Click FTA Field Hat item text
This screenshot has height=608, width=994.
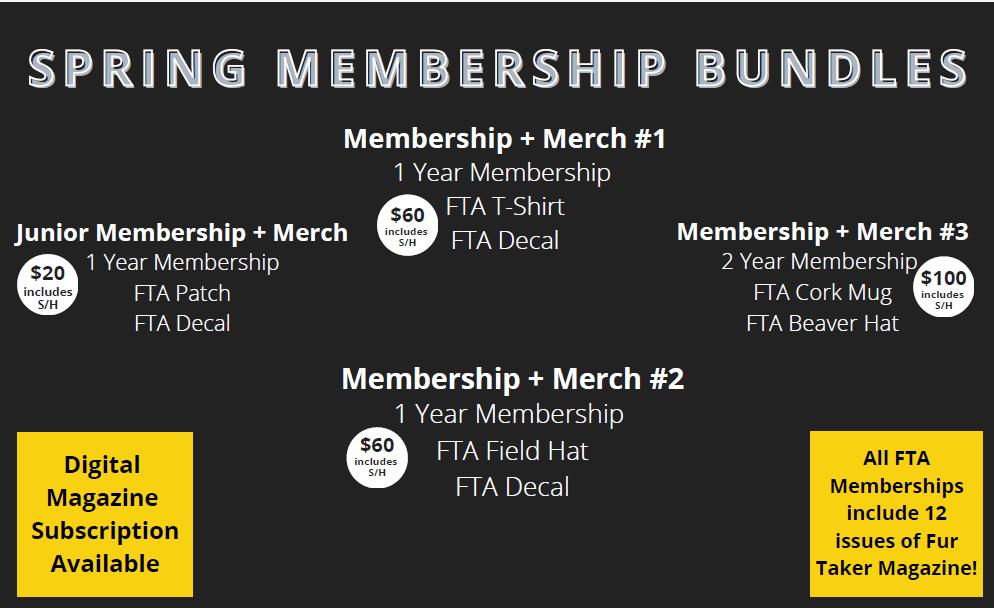click(x=512, y=451)
